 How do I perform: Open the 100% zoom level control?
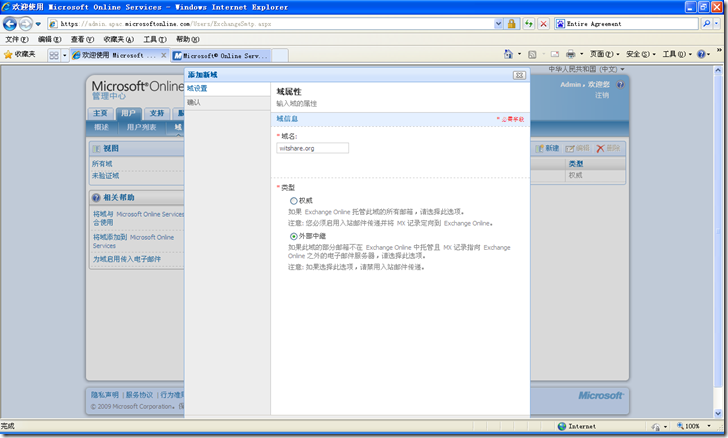pos(694,426)
